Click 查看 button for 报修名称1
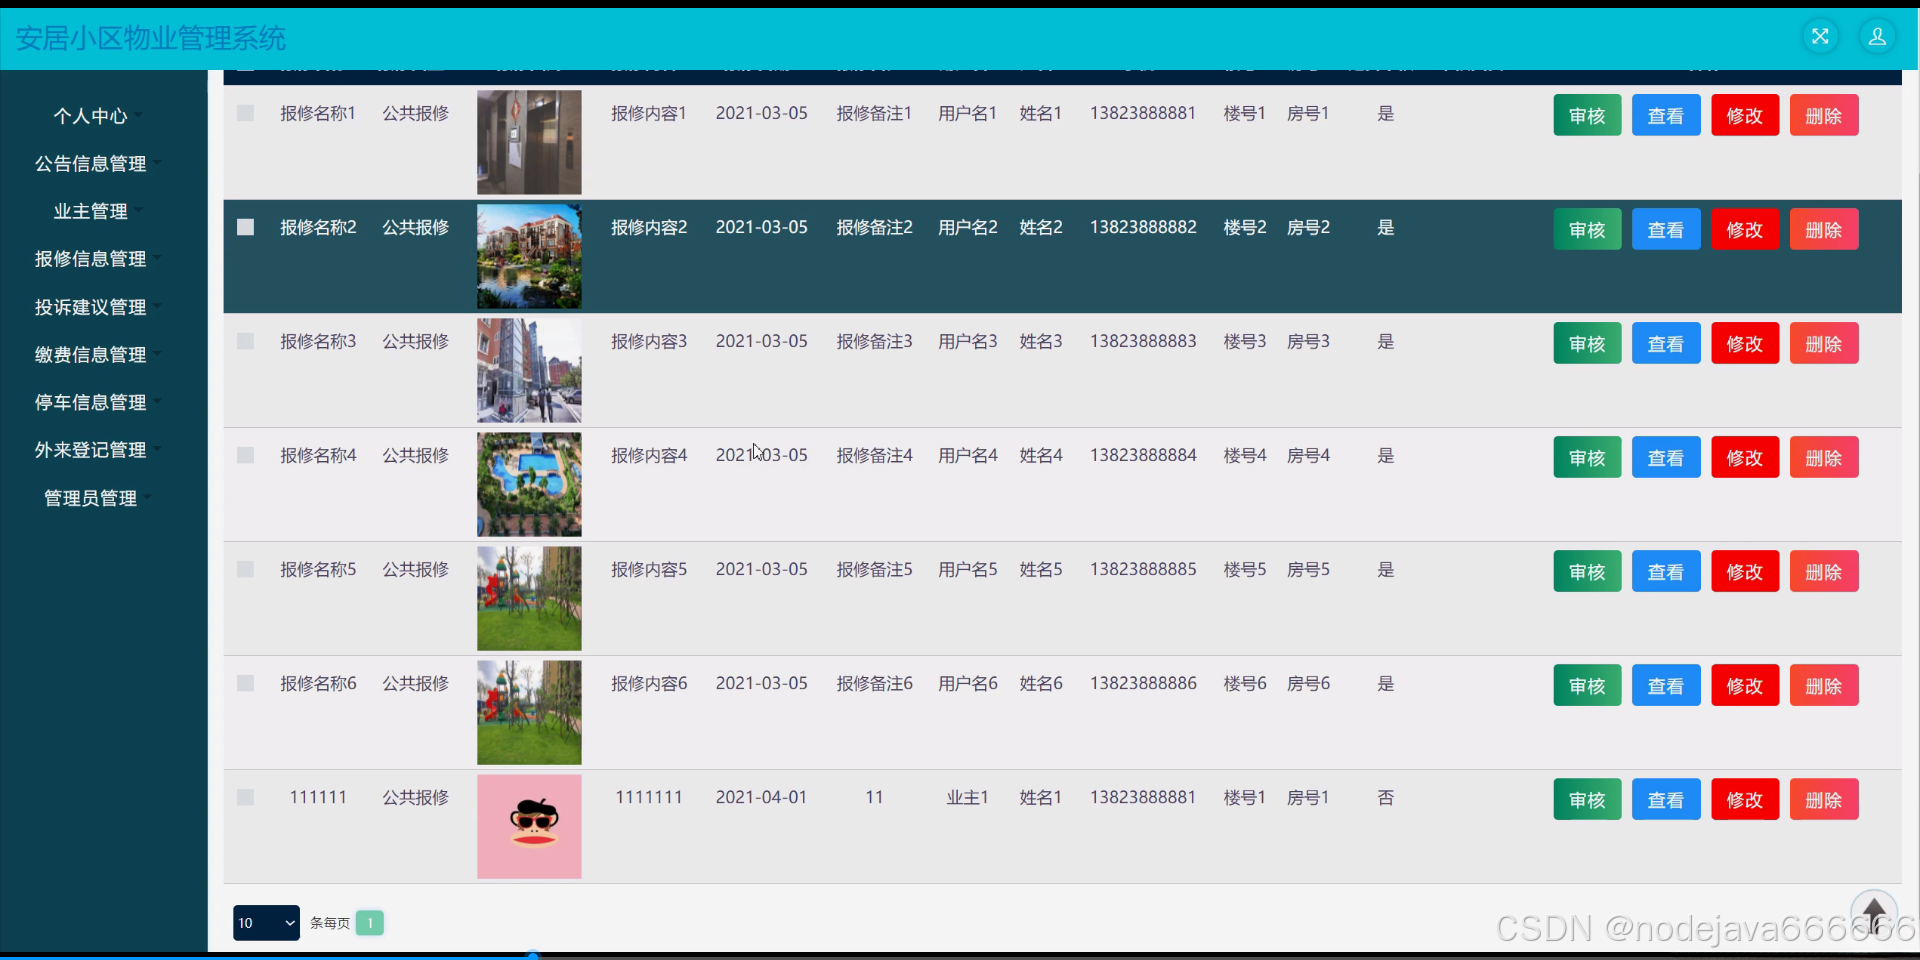Screen dimensions: 1920x960 (1666, 115)
